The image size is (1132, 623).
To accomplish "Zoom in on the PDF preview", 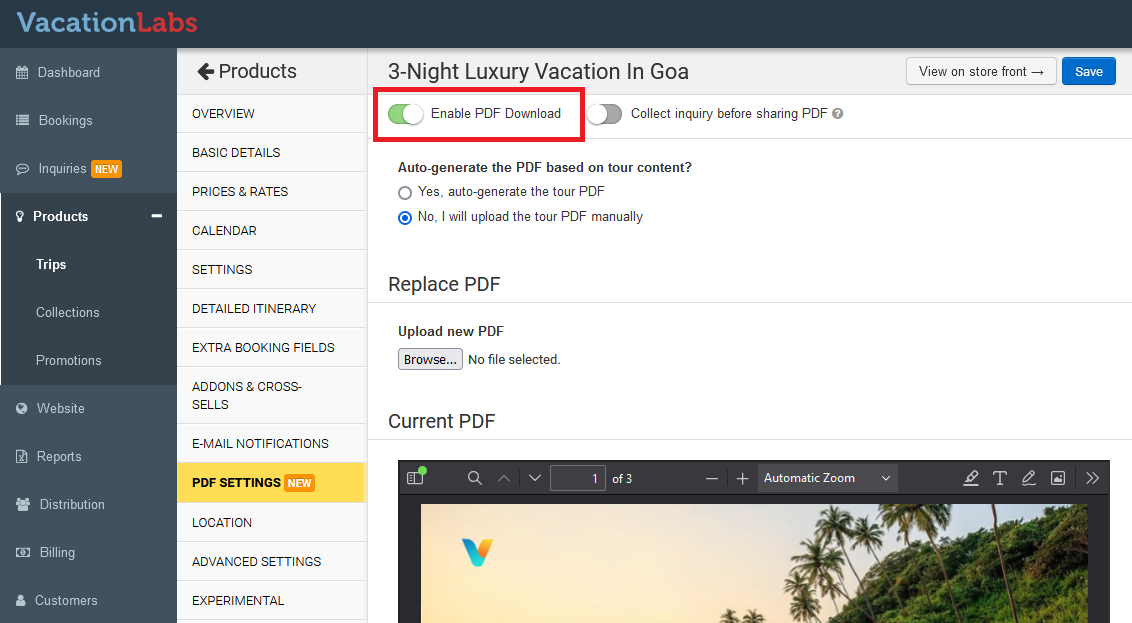I will coord(743,478).
